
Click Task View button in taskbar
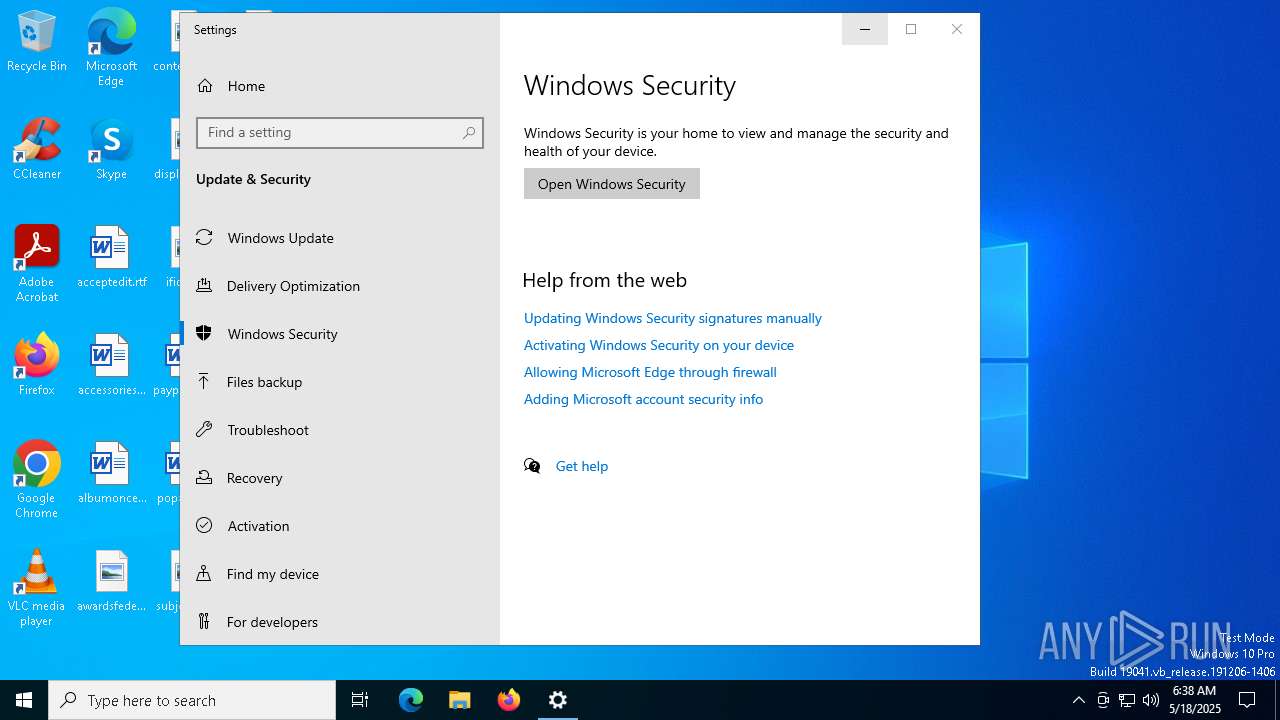click(360, 700)
